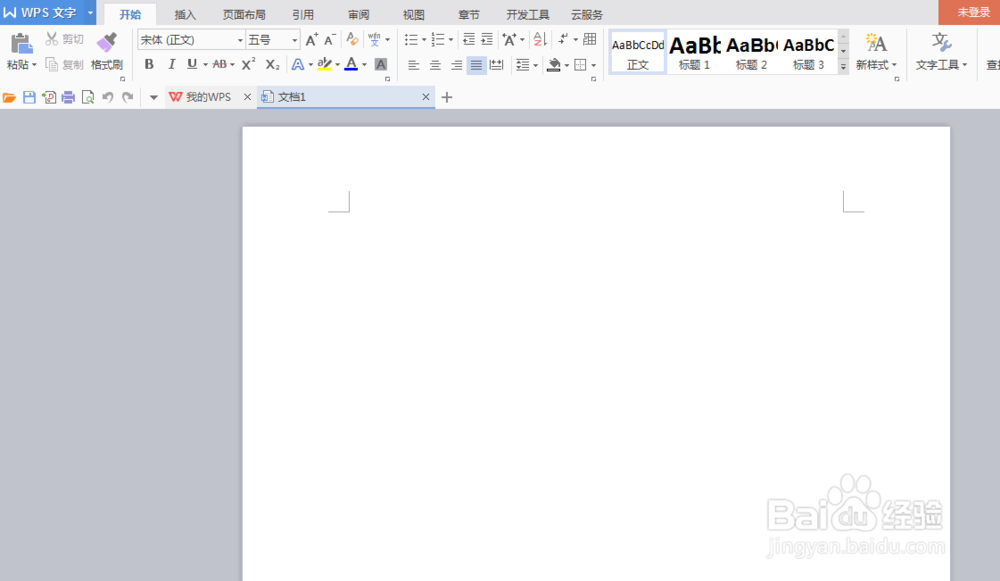
Task: Decrease font size with A- icon
Action: [330, 40]
